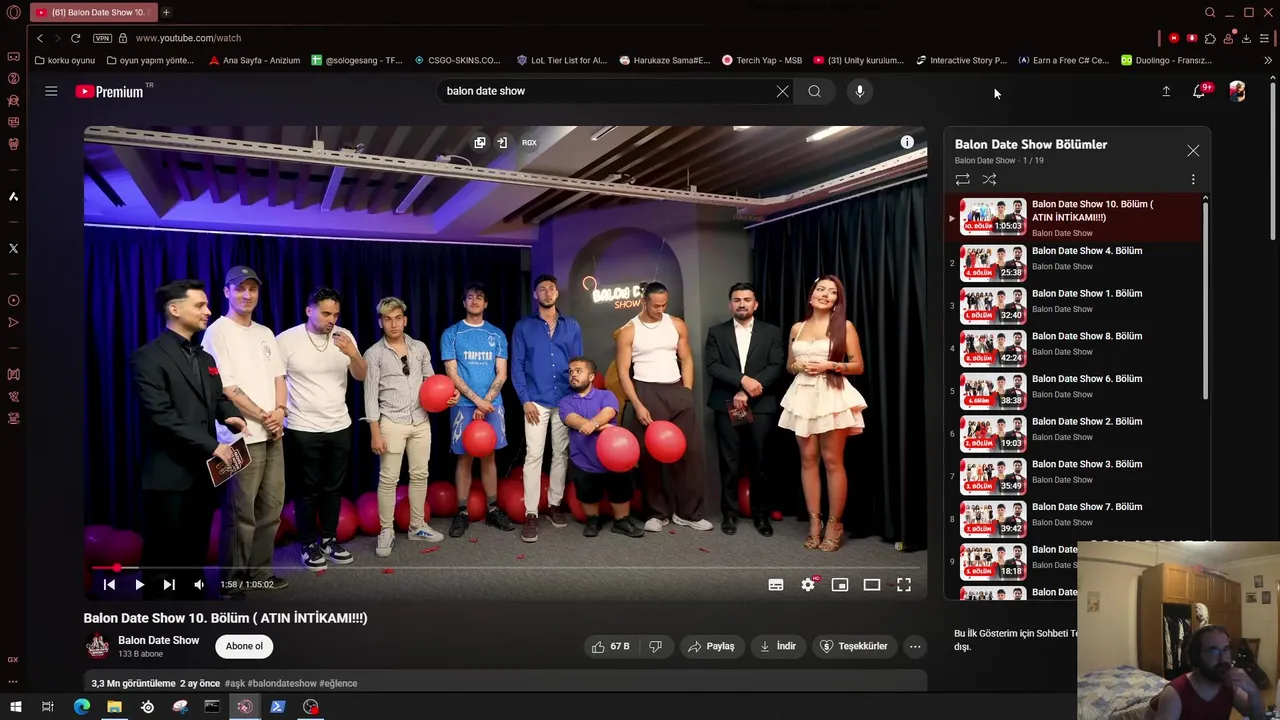Expand the bookmarks overflow chevron

(x=1267, y=60)
